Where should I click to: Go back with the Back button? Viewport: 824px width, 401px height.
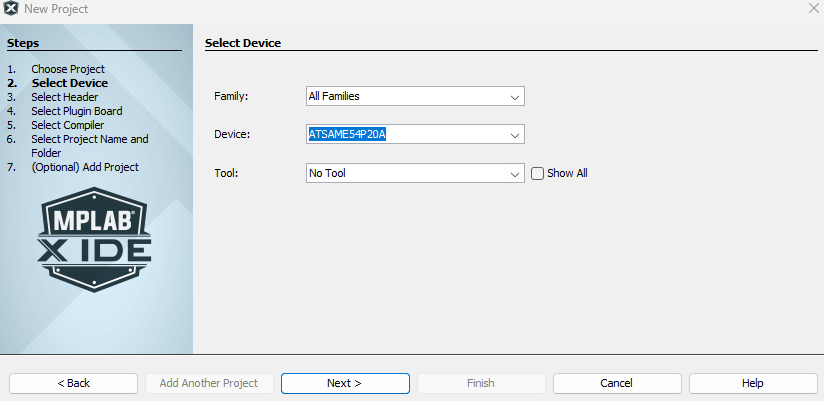[x=74, y=383]
